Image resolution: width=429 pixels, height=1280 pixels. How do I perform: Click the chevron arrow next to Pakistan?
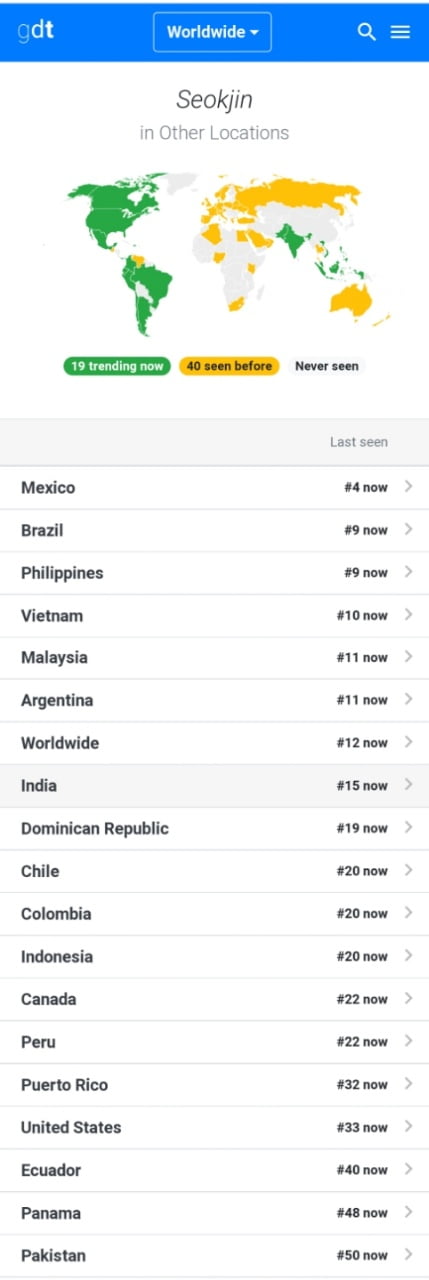point(408,1255)
